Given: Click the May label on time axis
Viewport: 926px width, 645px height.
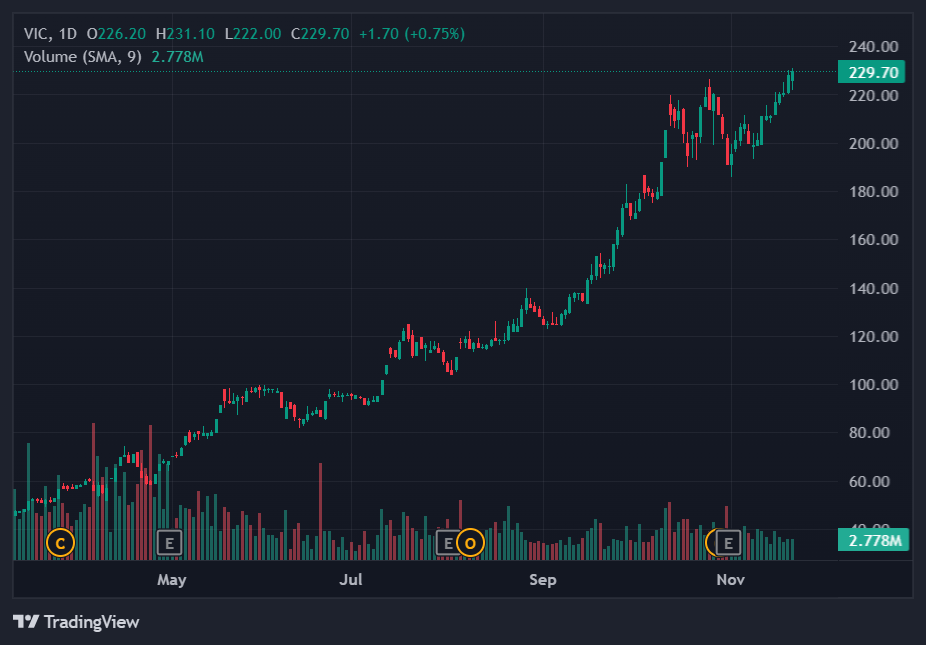Looking at the screenshot, I should pyautogui.click(x=171, y=580).
